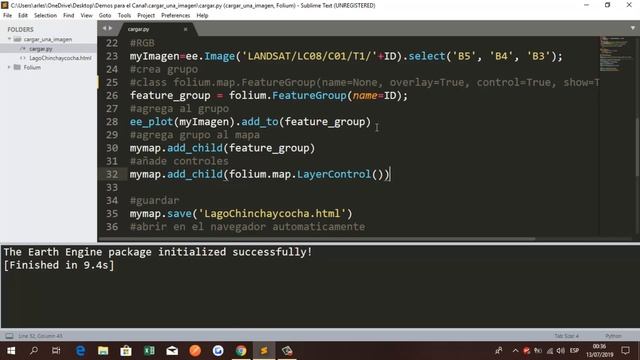Screen dimensions: 640x360
Task: Expand the Folium folder
Action: coord(9,67)
